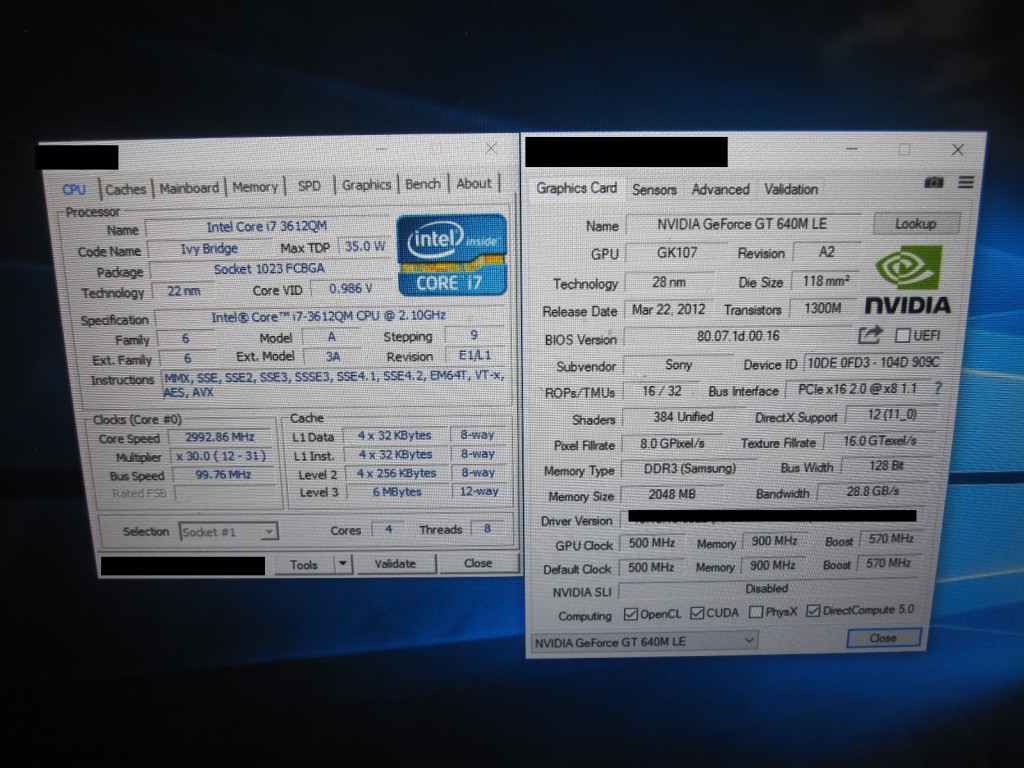Select the SPD tab
The width and height of the screenshot is (1024, 768).
click(x=309, y=186)
